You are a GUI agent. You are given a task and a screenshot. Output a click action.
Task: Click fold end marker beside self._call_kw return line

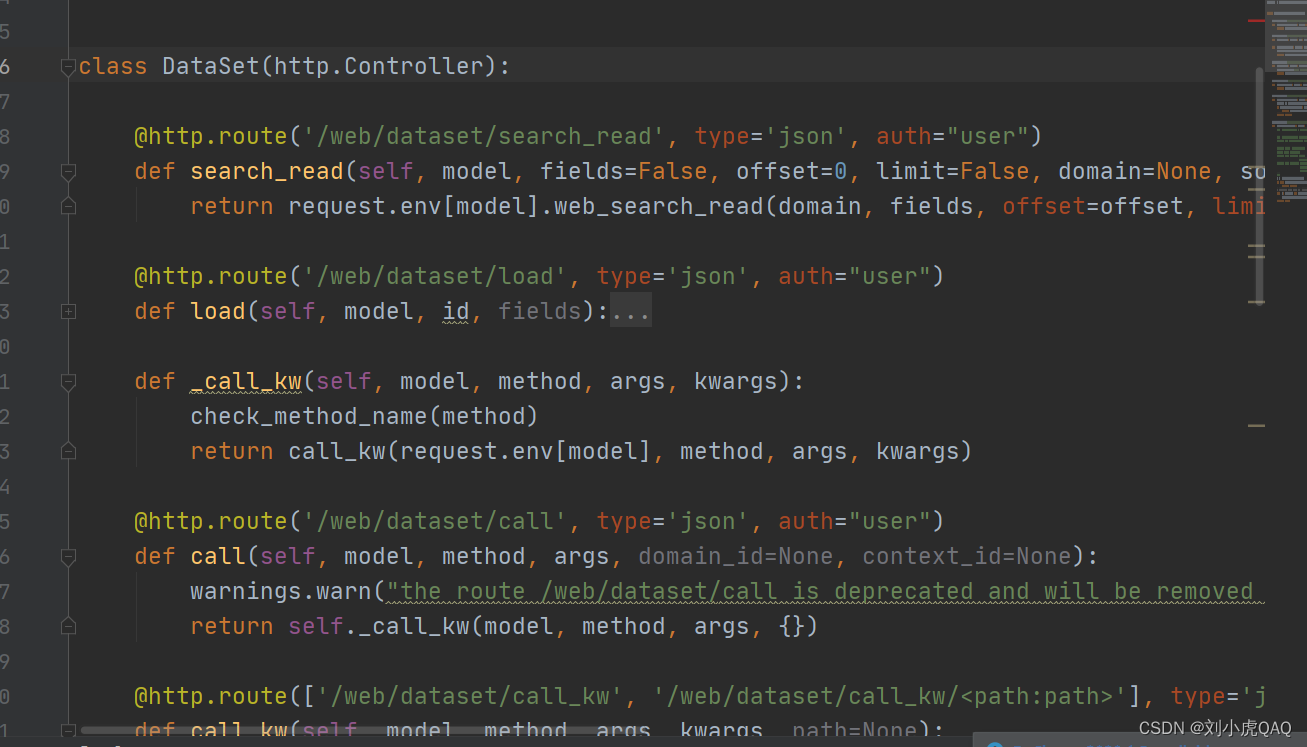click(68, 626)
